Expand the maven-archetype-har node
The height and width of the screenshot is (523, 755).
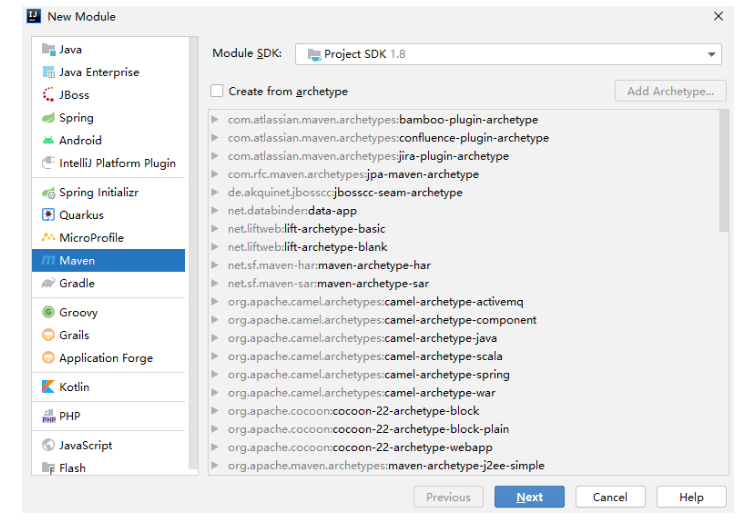click(215, 266)
